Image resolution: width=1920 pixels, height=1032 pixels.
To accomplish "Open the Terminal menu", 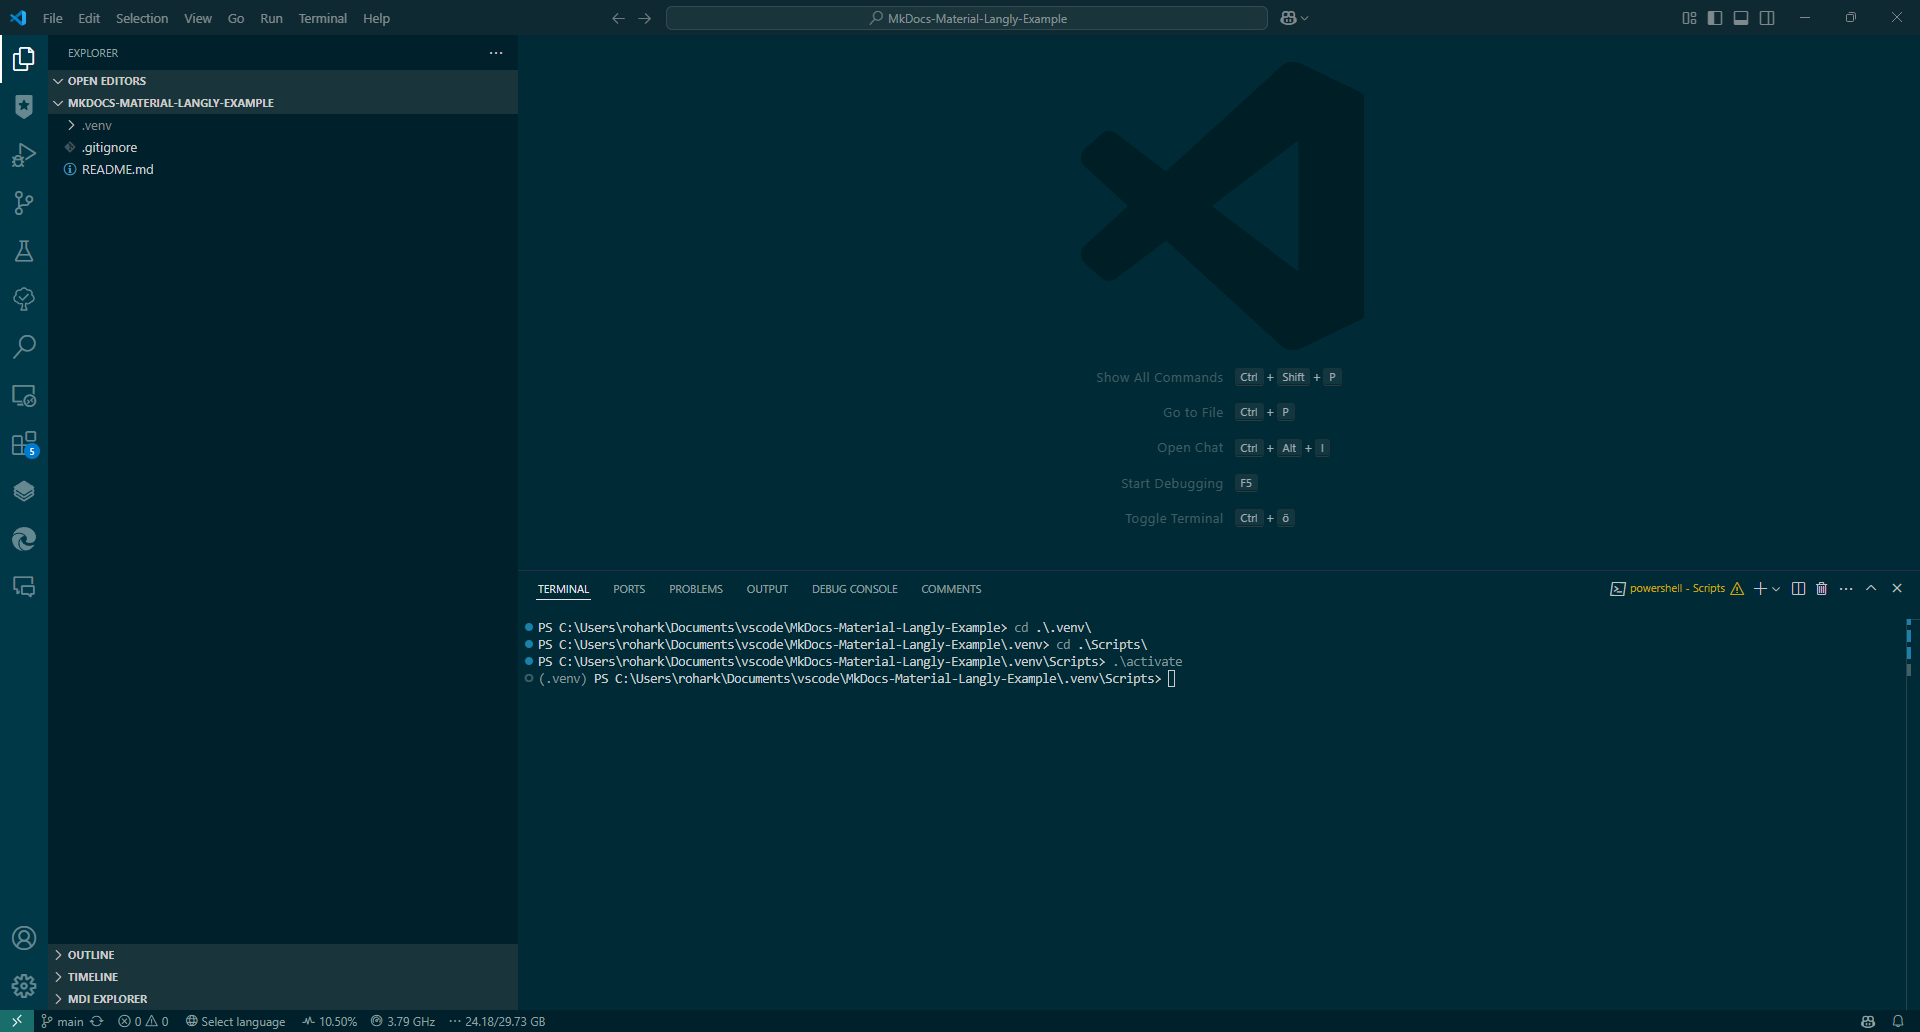I will 322,18.
